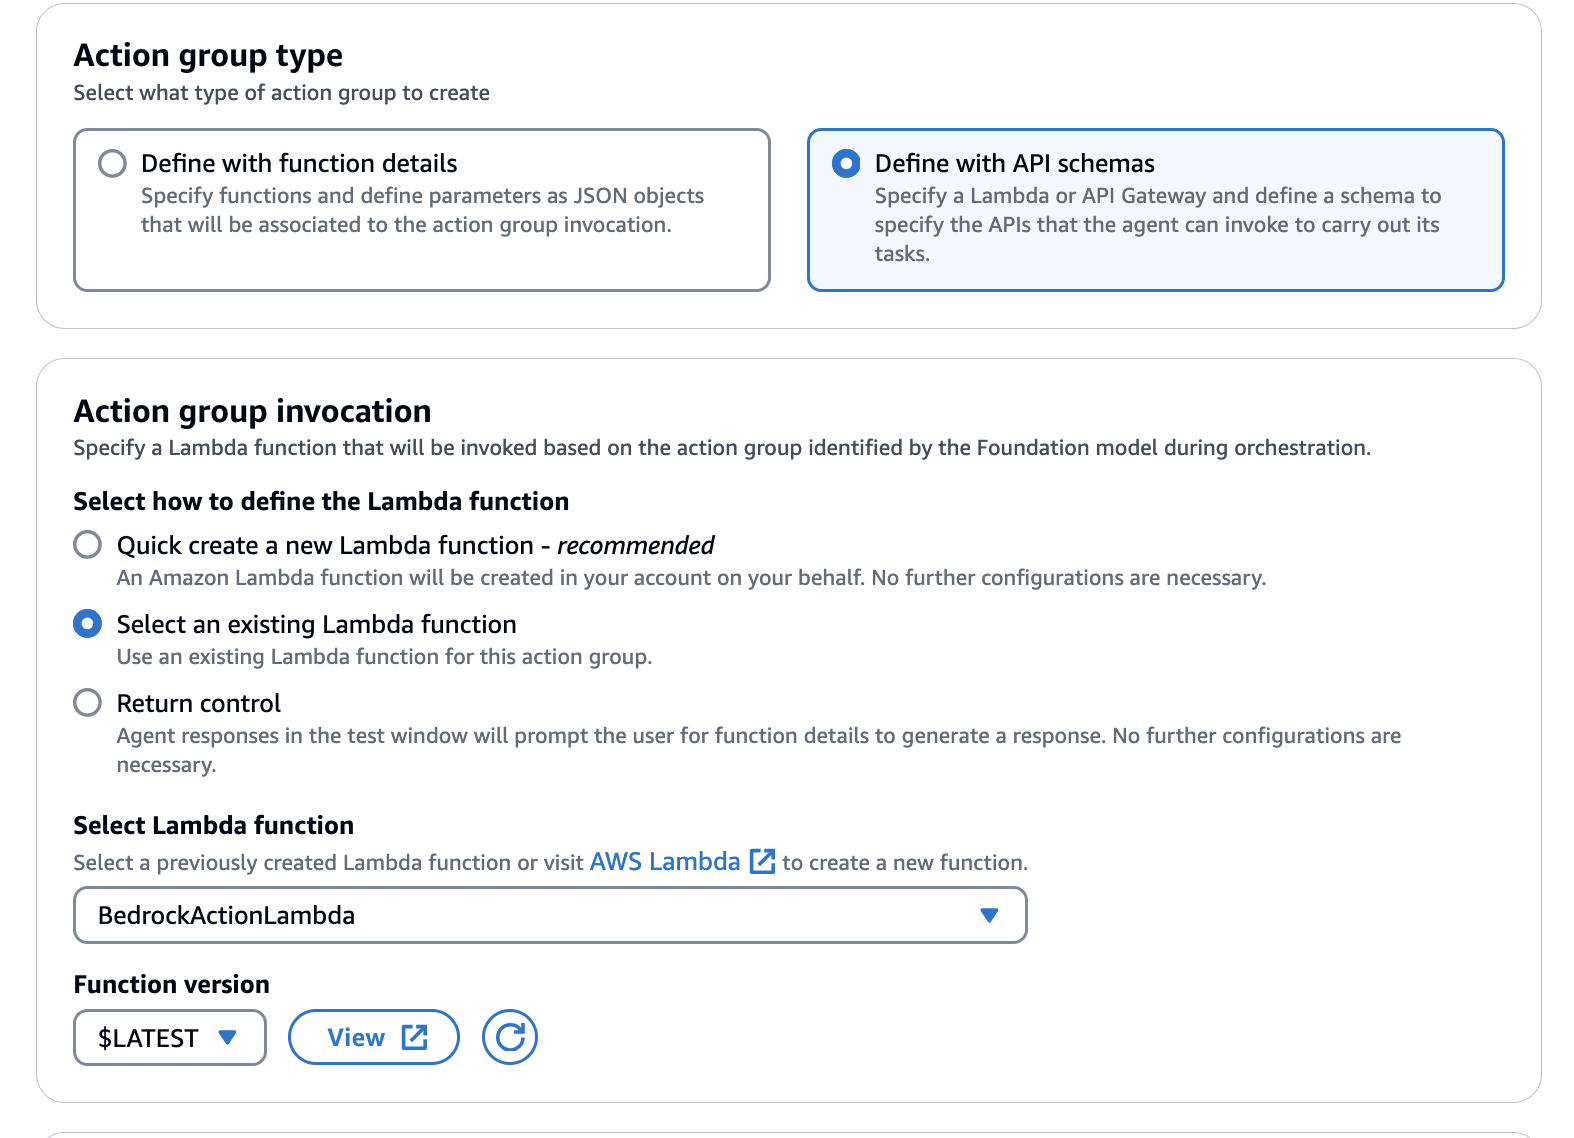This screenshot has width=1574, height=1138.
Task: Click the external link icon inside View button
Action: tap(414, 1037)
